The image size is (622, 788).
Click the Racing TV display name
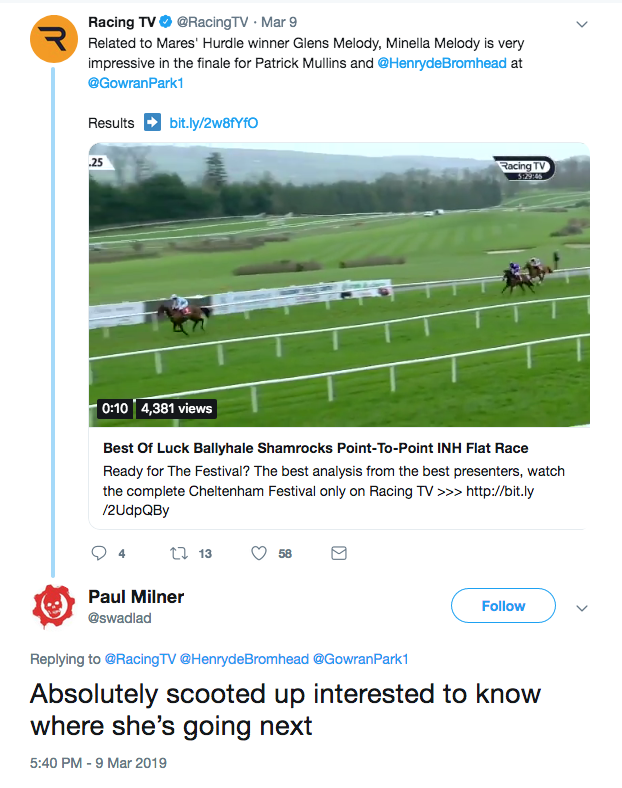[x=122, y=22]
